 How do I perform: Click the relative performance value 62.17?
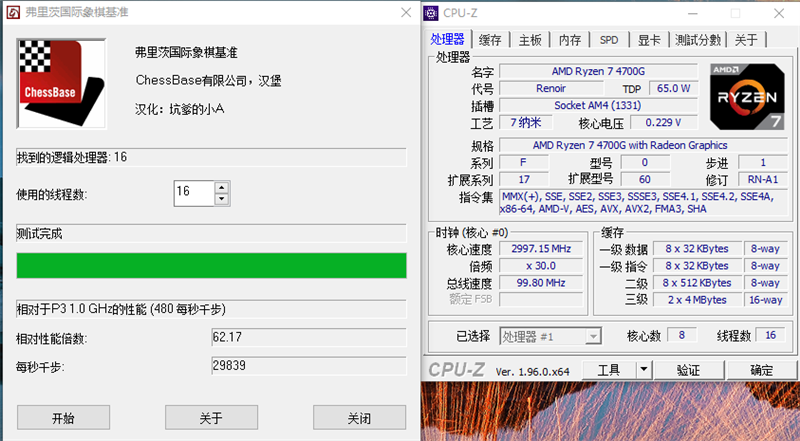coord(309,337)
